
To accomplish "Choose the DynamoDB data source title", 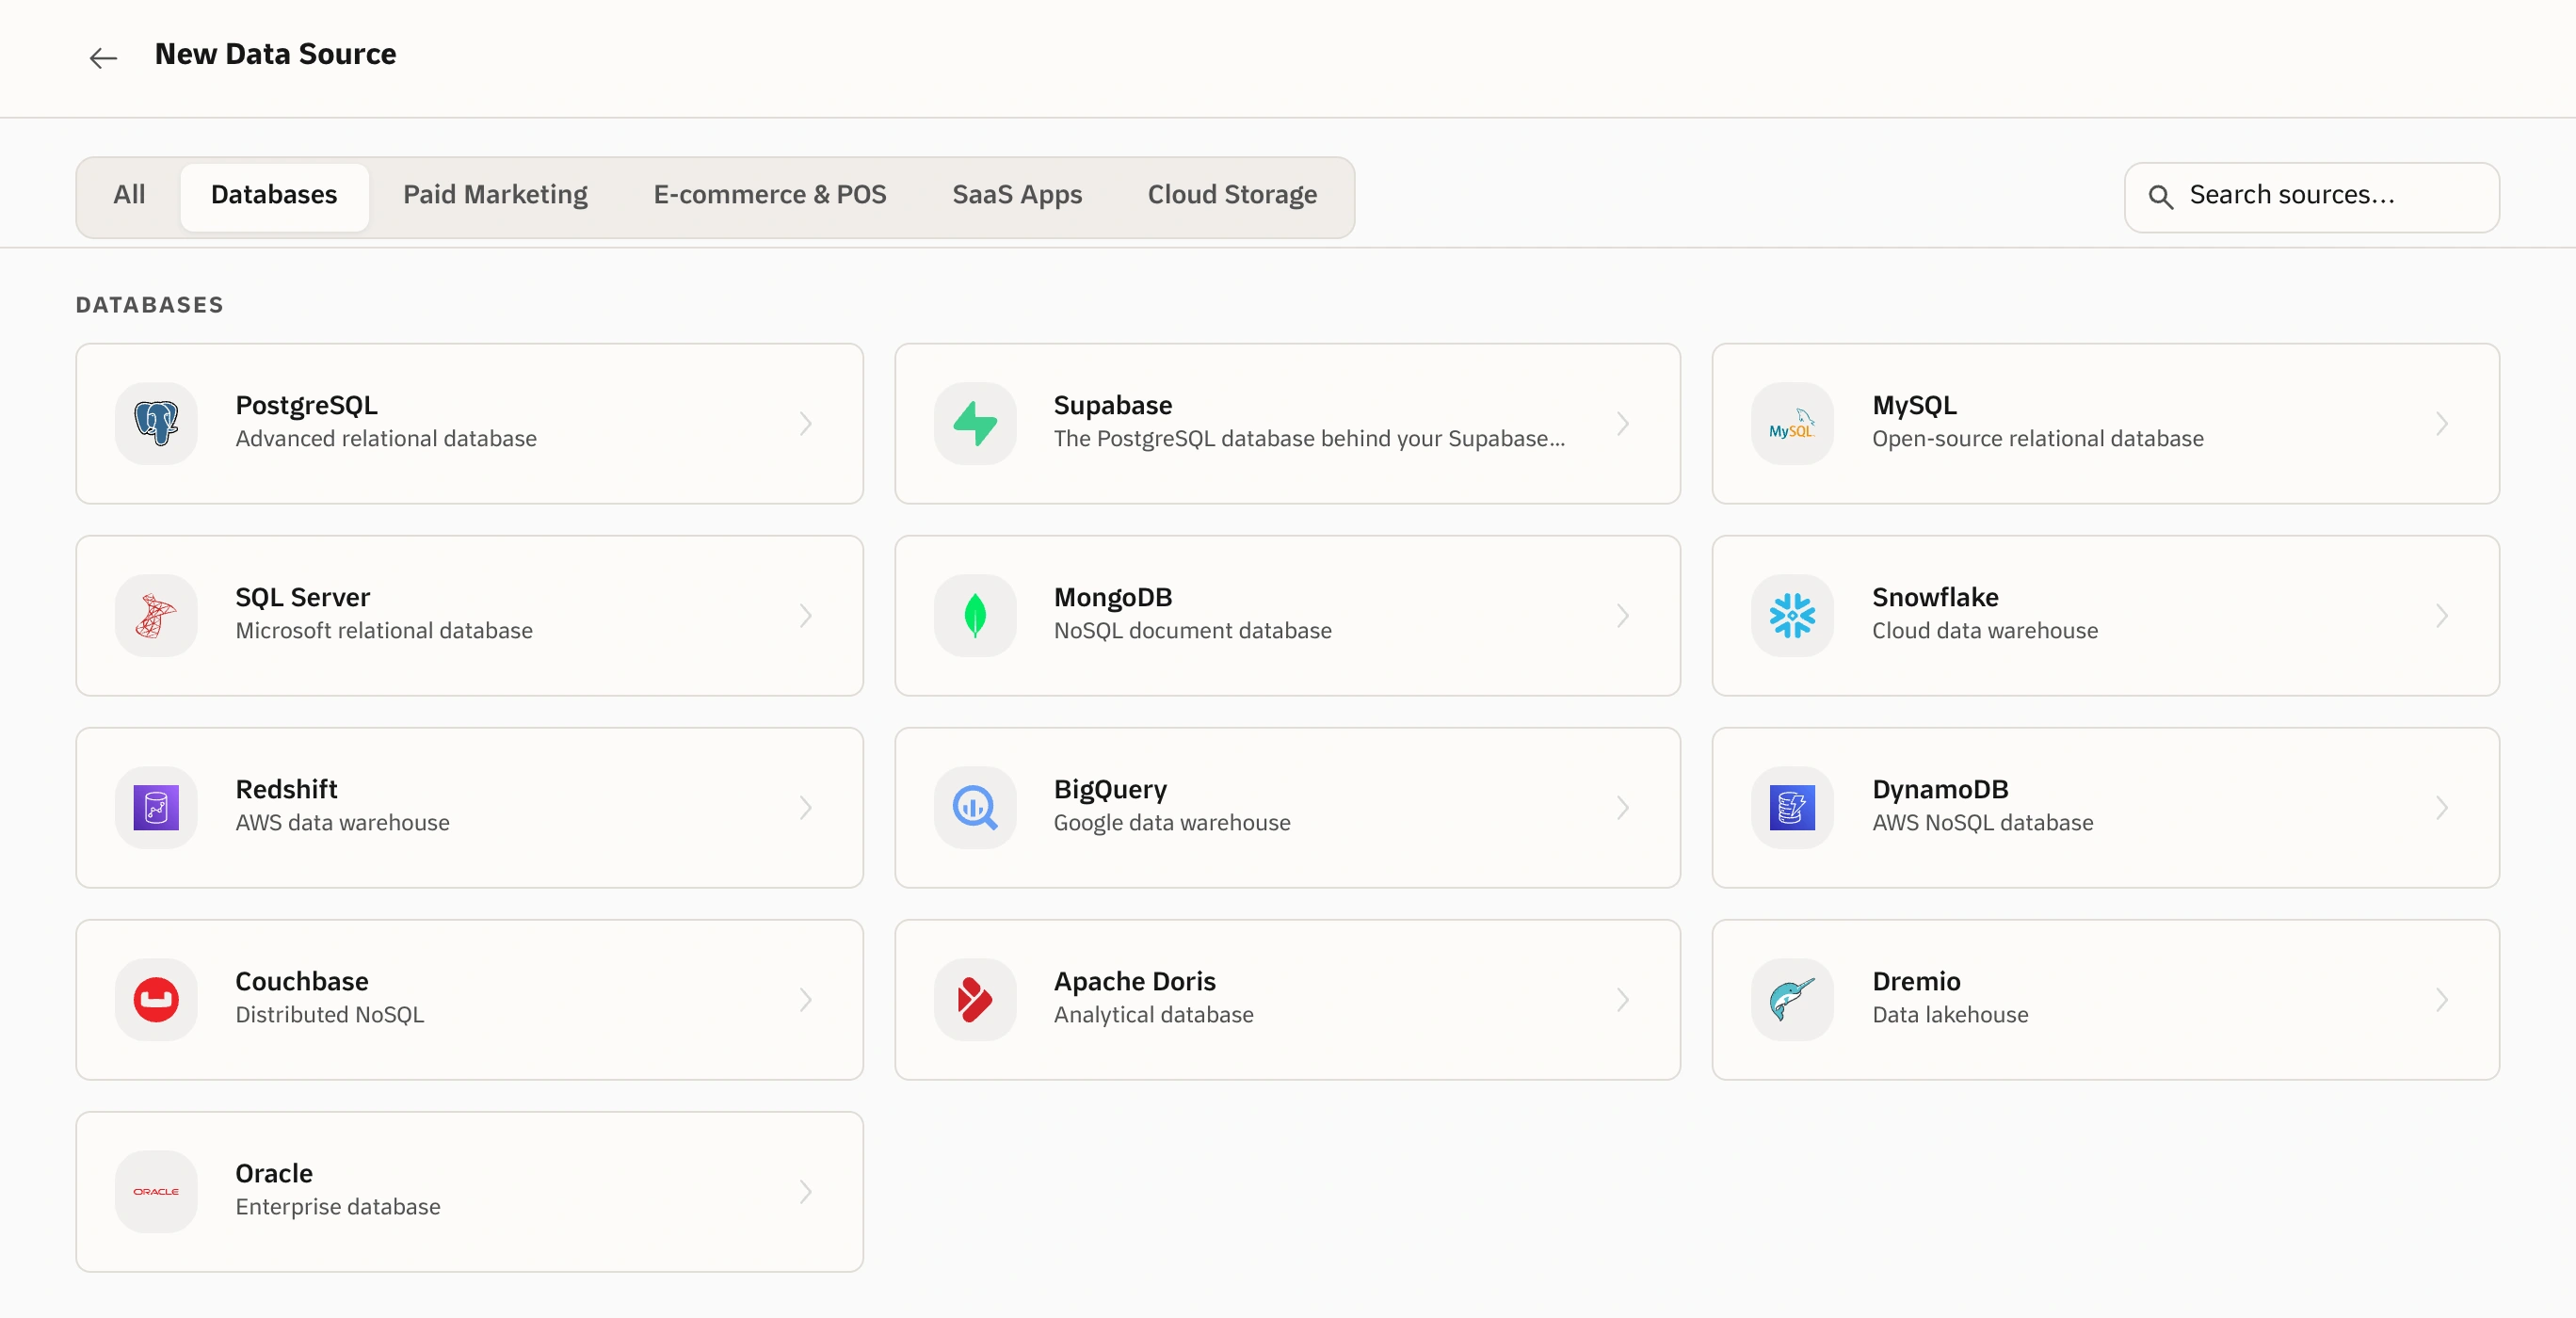I will coord(1940,789).
